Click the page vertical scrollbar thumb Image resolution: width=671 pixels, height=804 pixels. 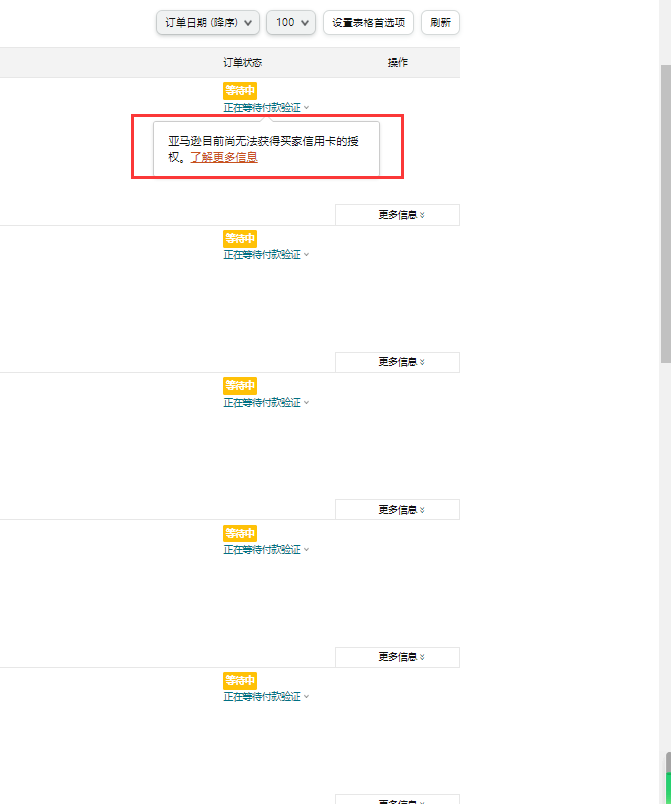coord(665,214)
